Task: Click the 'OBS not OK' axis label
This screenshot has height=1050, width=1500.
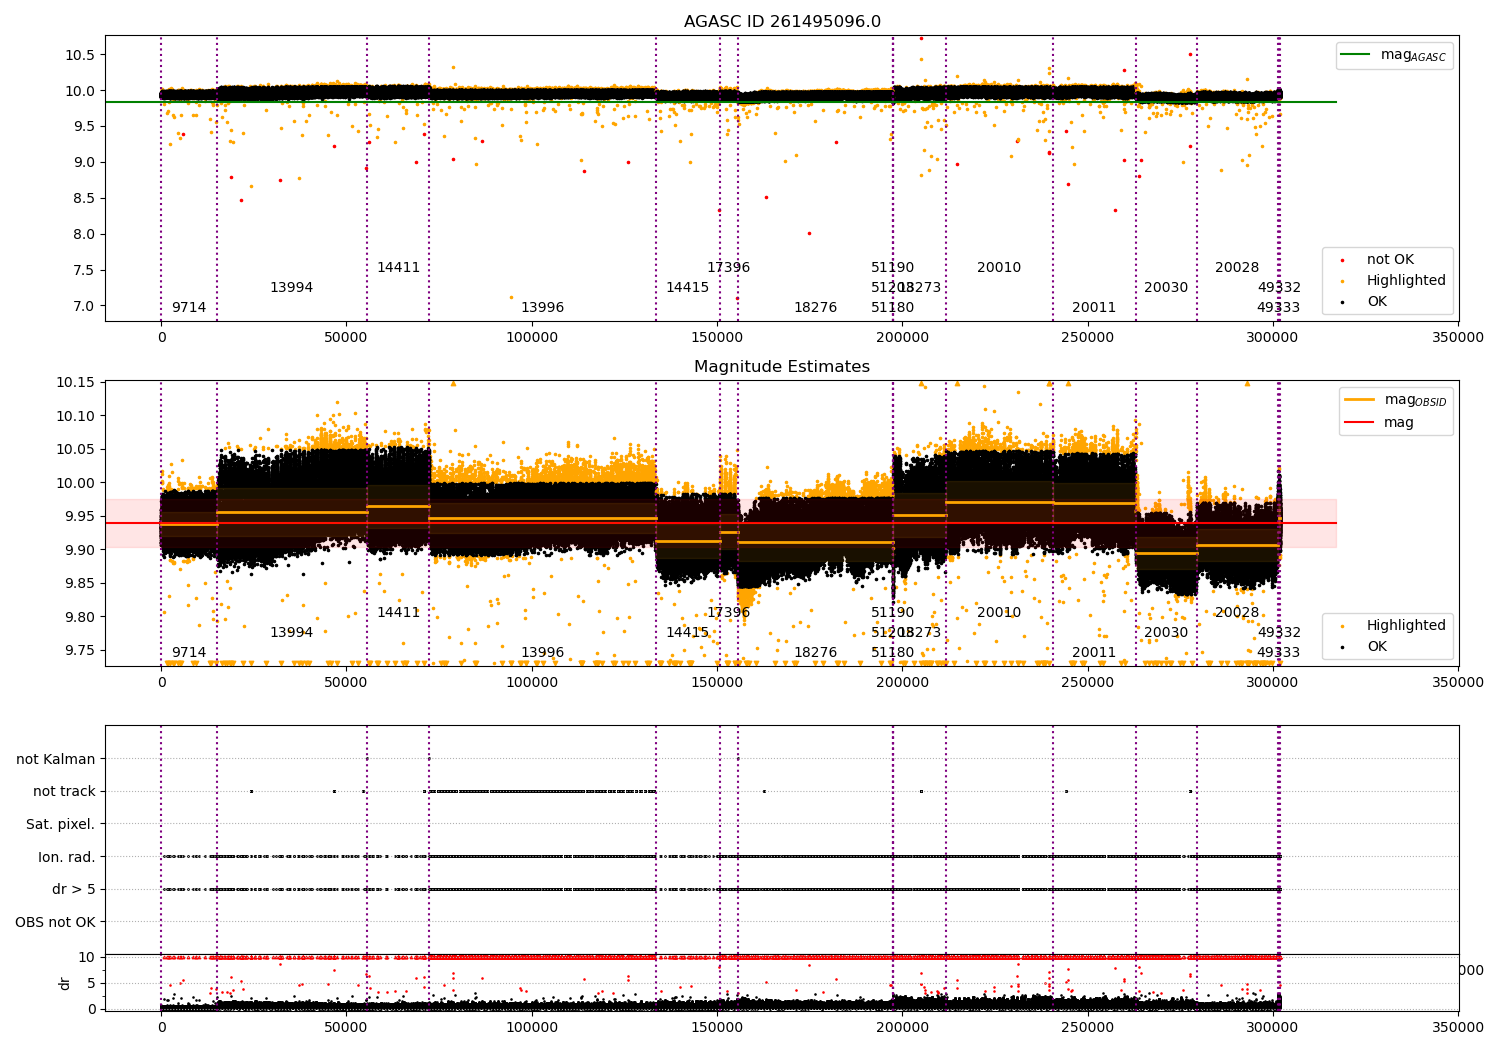Action: (56, 923)
